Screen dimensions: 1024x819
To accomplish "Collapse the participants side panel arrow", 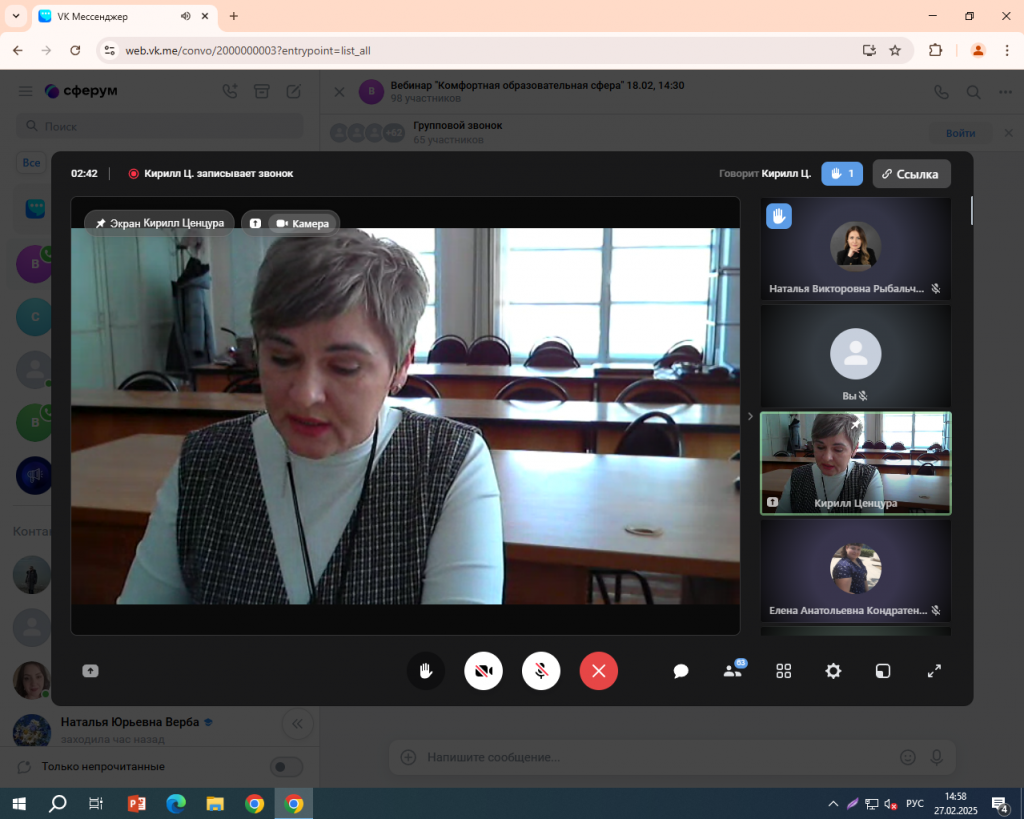I will point(750,416).
